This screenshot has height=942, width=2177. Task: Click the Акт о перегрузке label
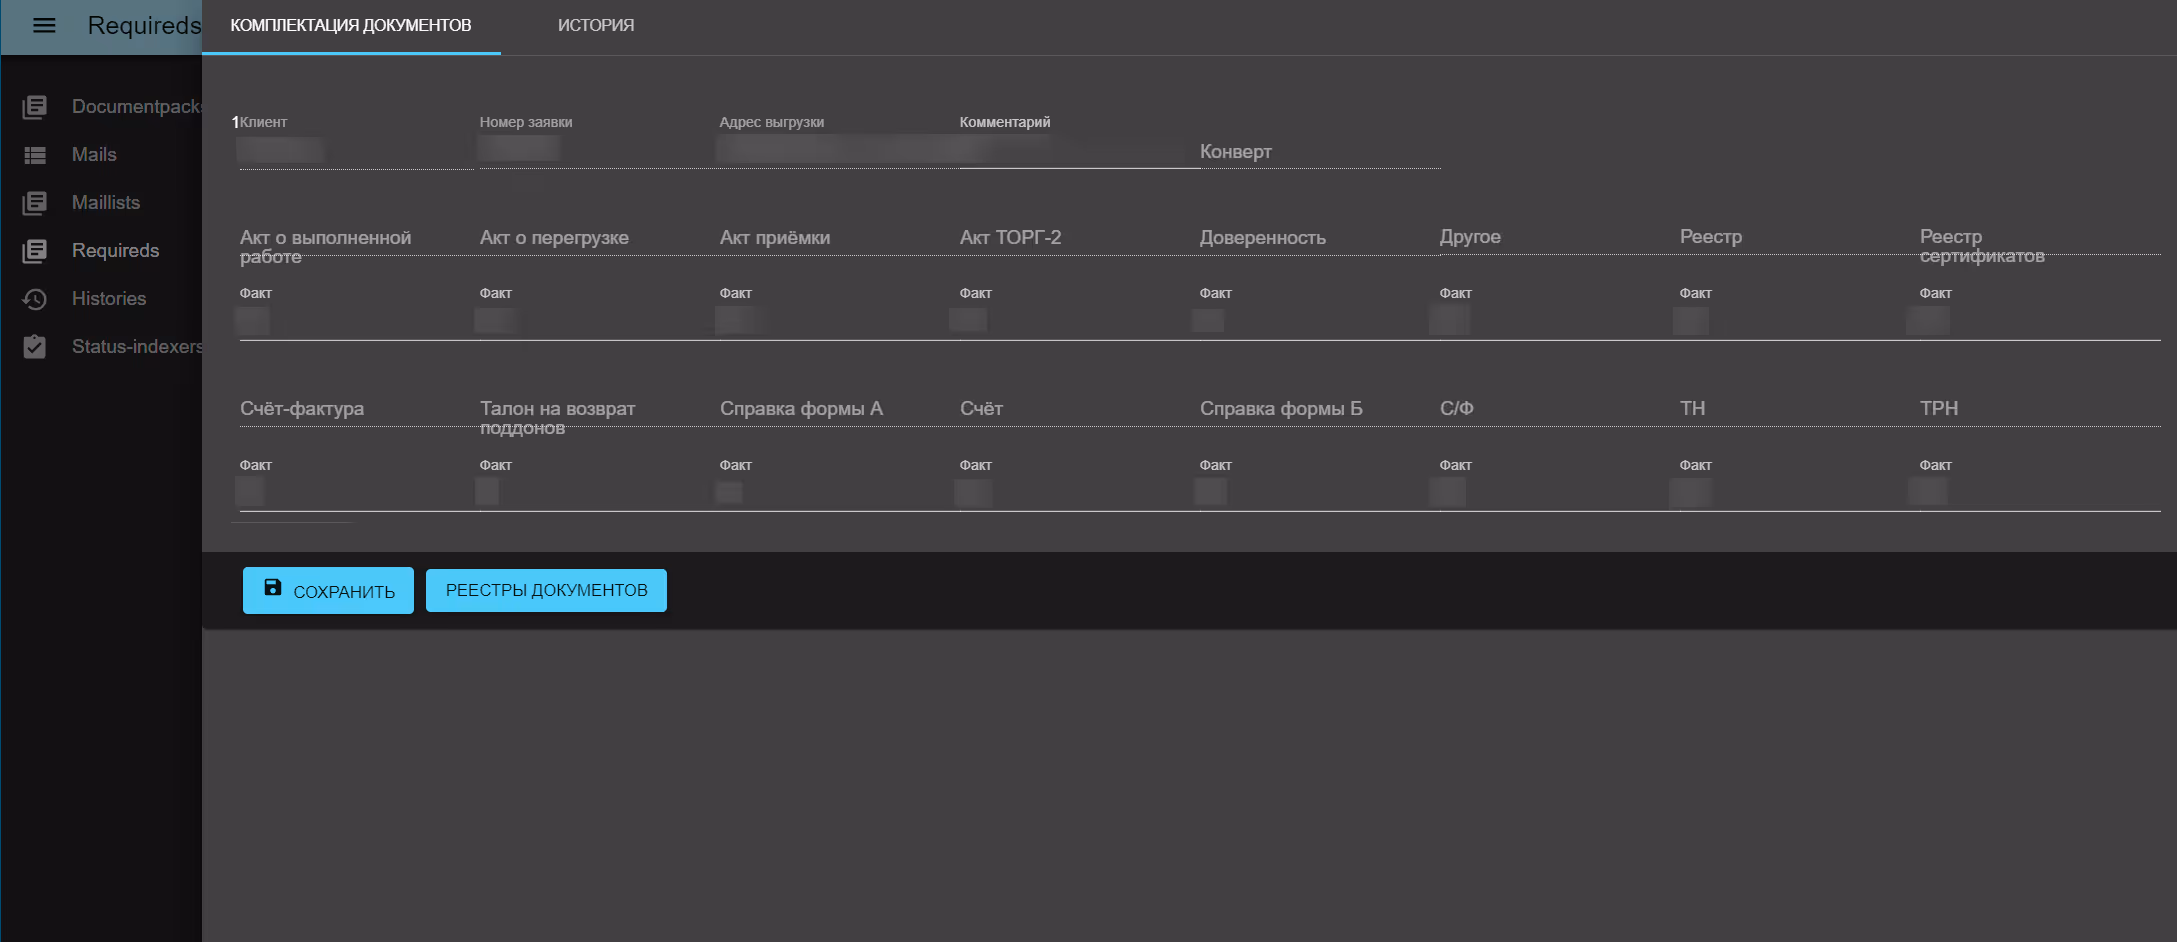click(x=554, y=237)
